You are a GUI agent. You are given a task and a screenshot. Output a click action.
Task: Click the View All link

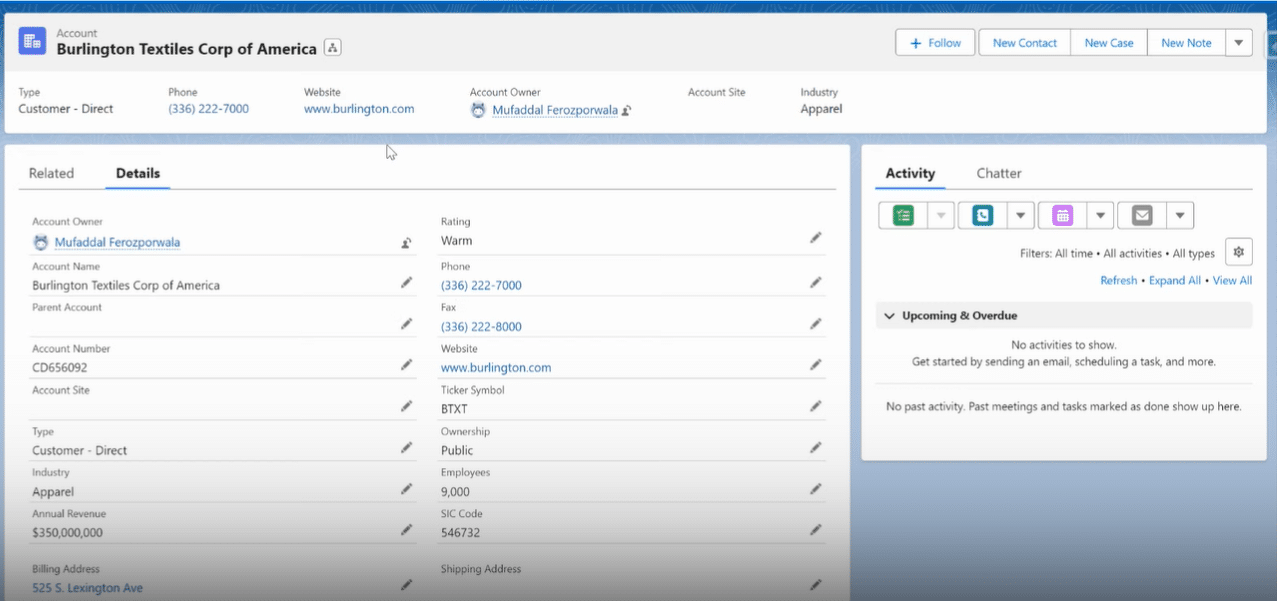1232,281
